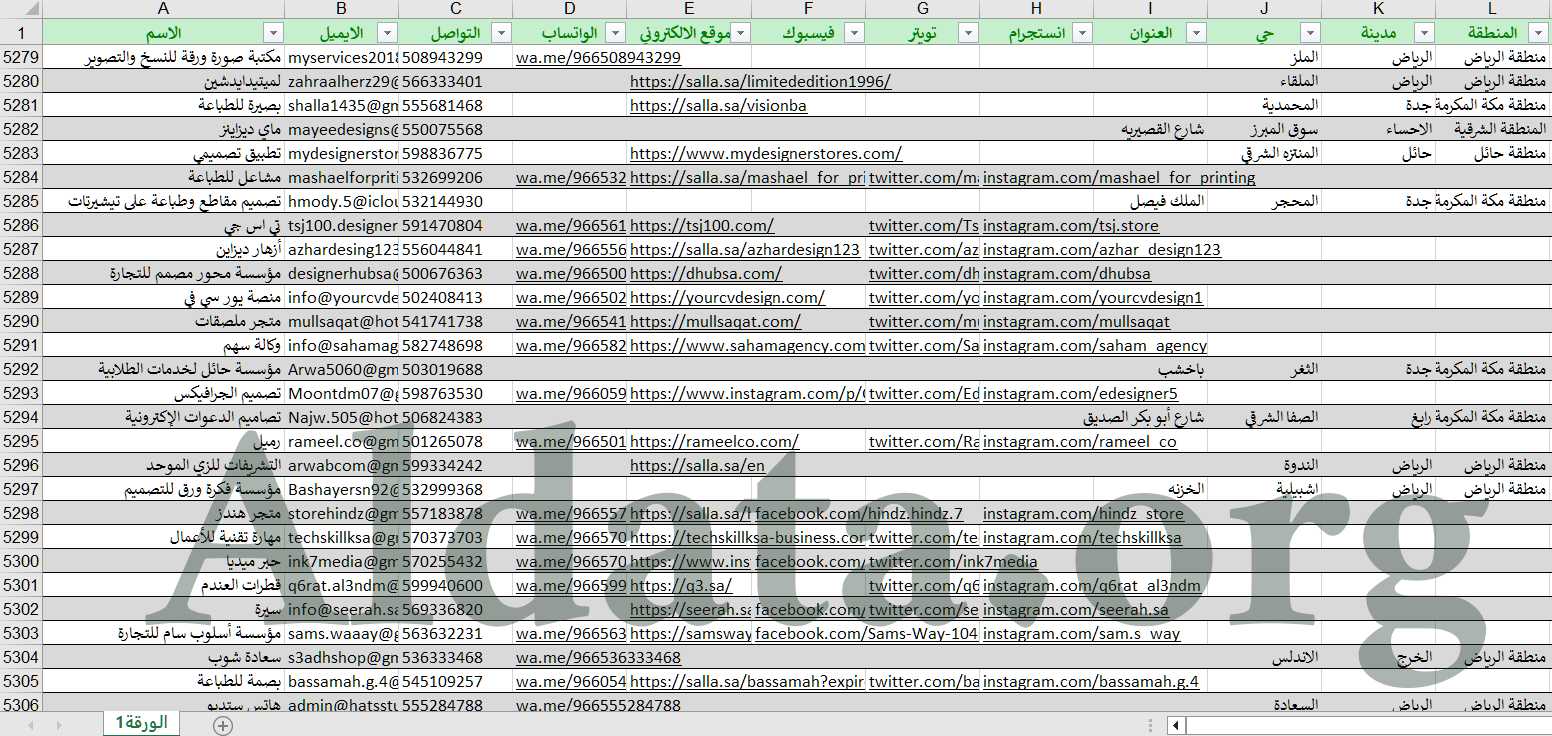Viewport: 1552px width, 736px height.
Task: Open the filter dropdown for المنطقة column
Action: (1538, 33)
